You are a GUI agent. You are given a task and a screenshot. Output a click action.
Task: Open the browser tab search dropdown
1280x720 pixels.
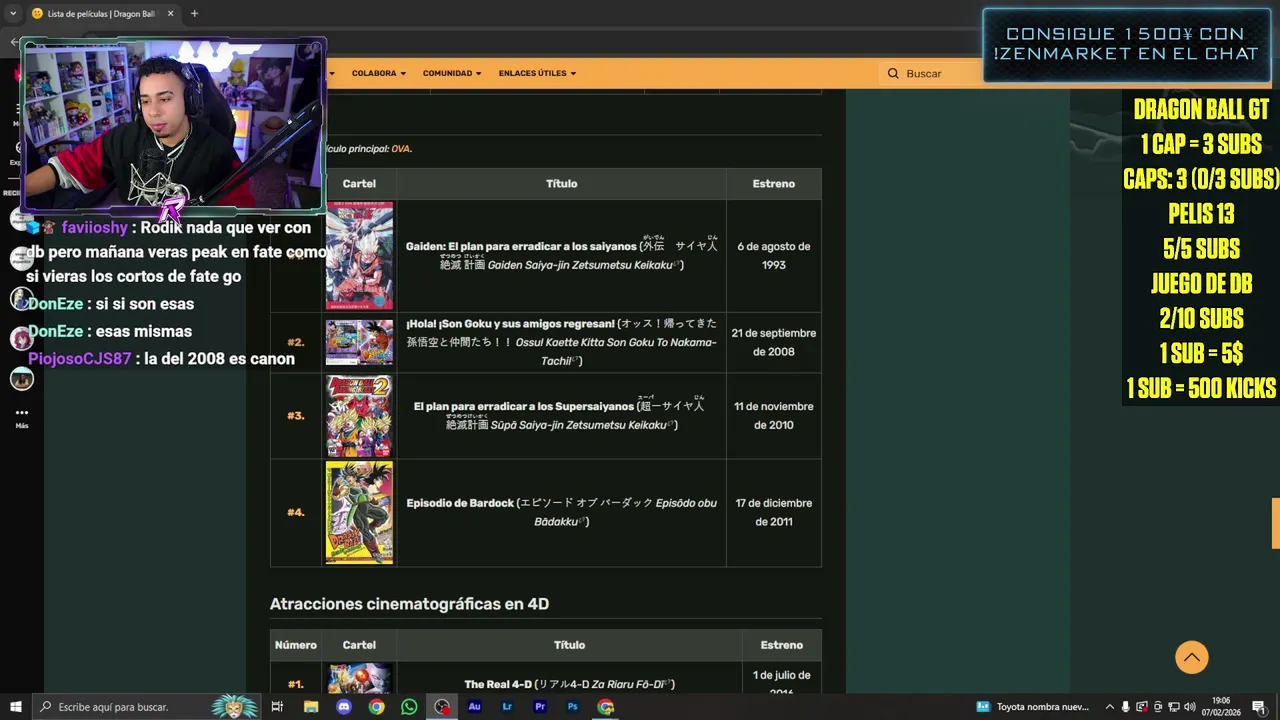click(x=12, y=13)
